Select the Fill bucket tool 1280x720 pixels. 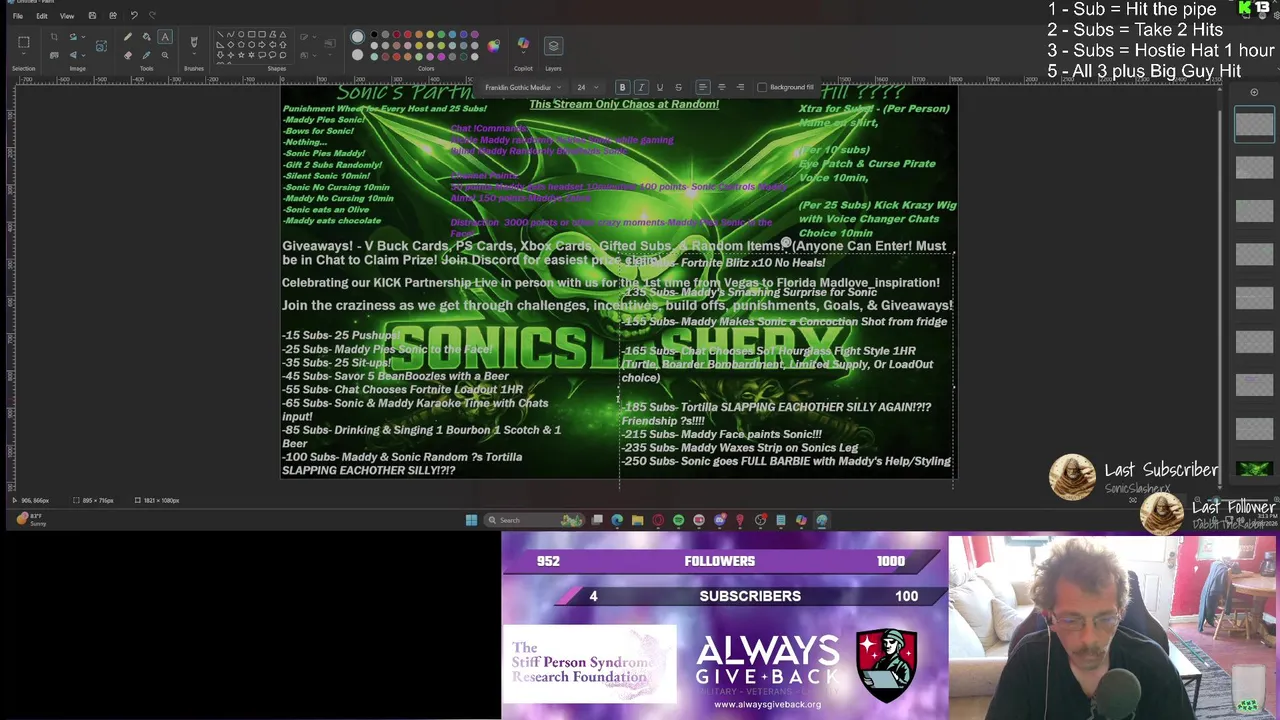[x=146, y=37]
